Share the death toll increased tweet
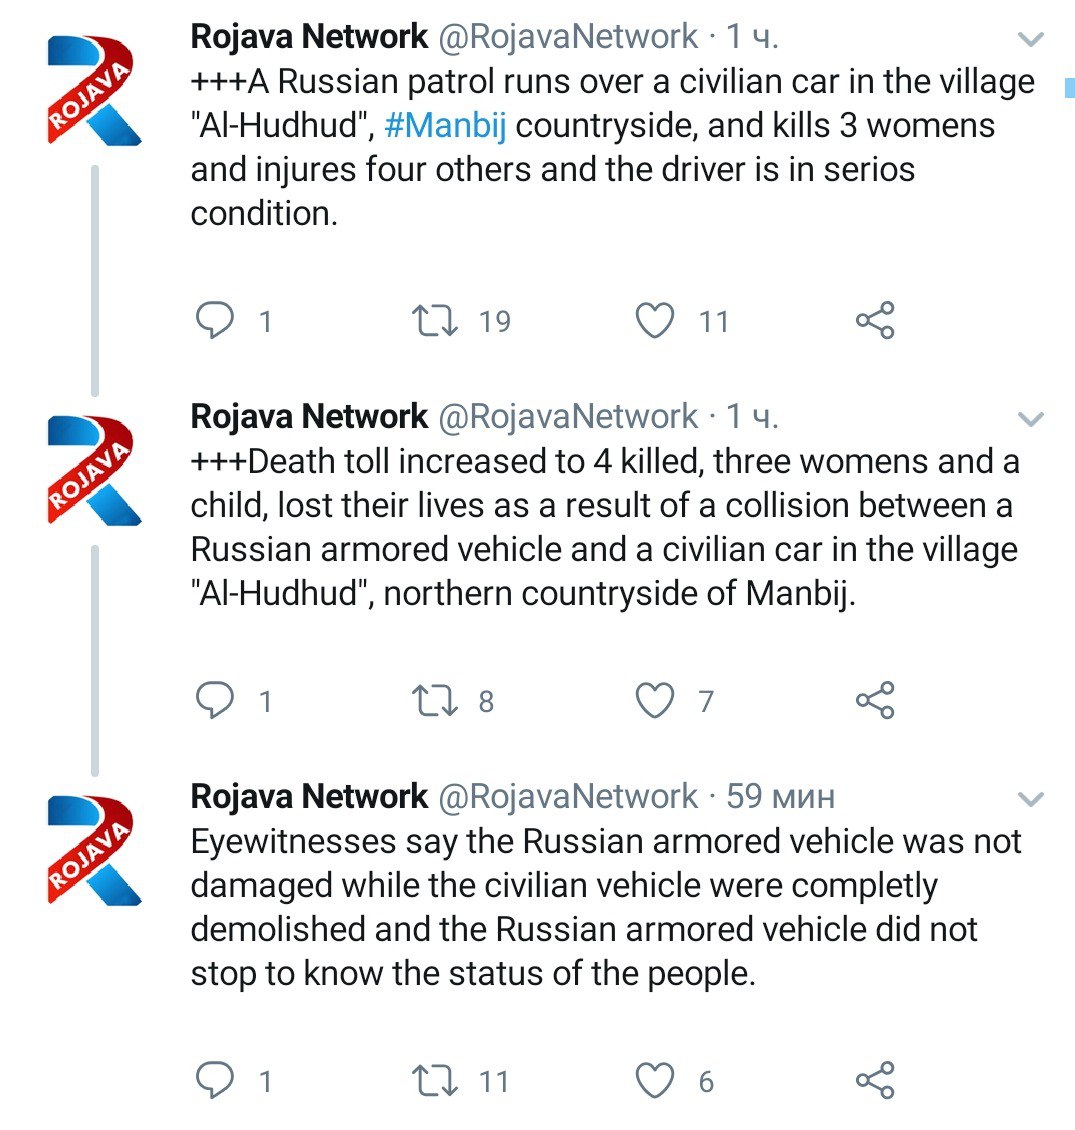The width and height of the screenshot is (1075, 1130). pyautogui.click(x=875, y=700)
